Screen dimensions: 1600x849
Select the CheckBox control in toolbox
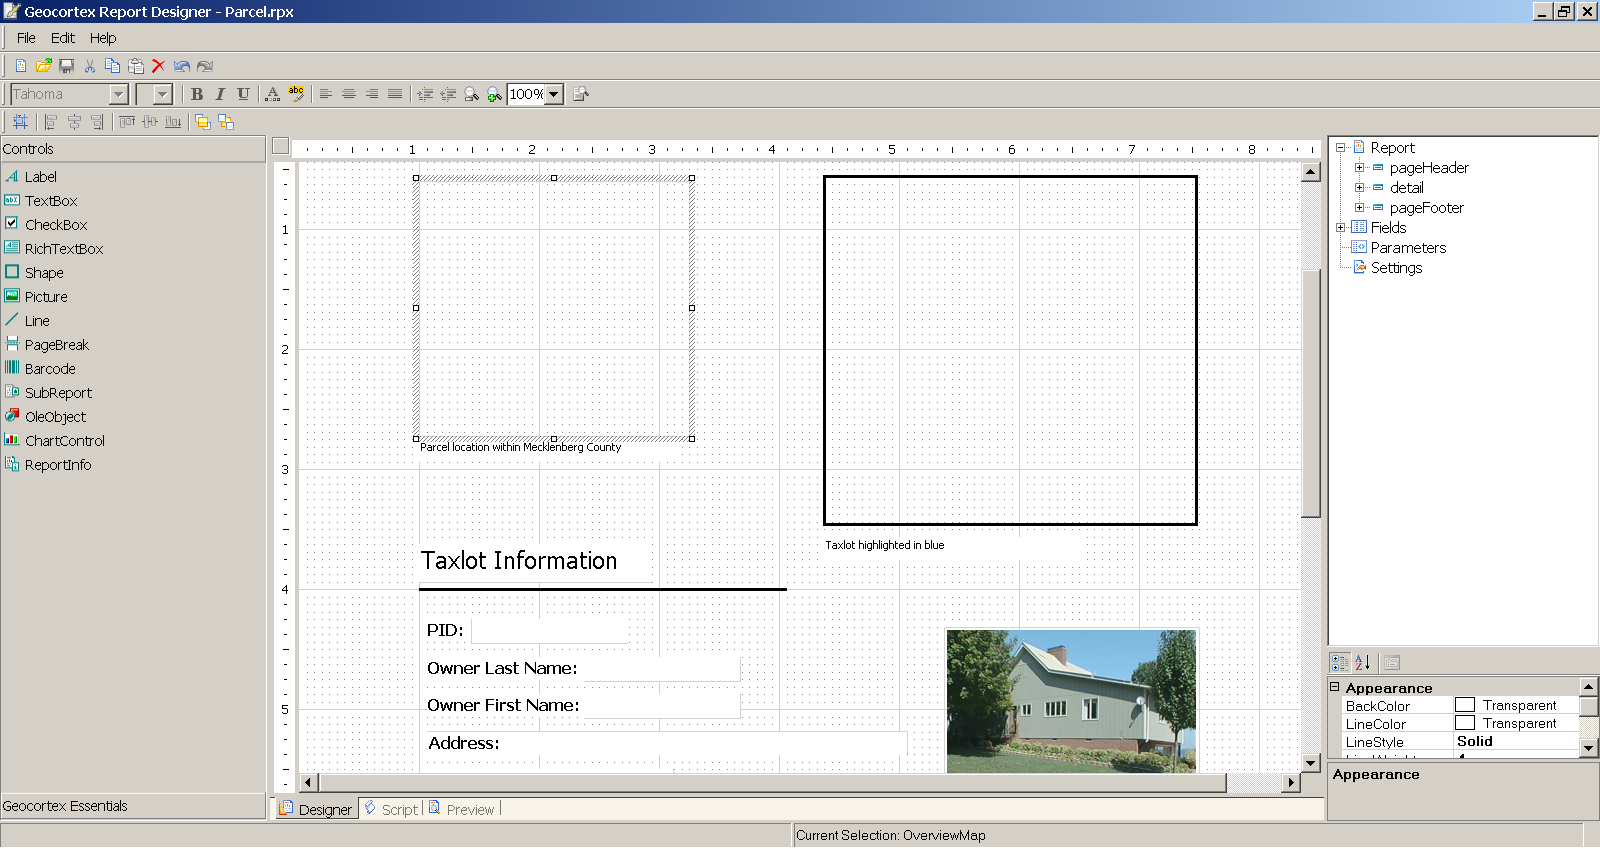[46, 225]
